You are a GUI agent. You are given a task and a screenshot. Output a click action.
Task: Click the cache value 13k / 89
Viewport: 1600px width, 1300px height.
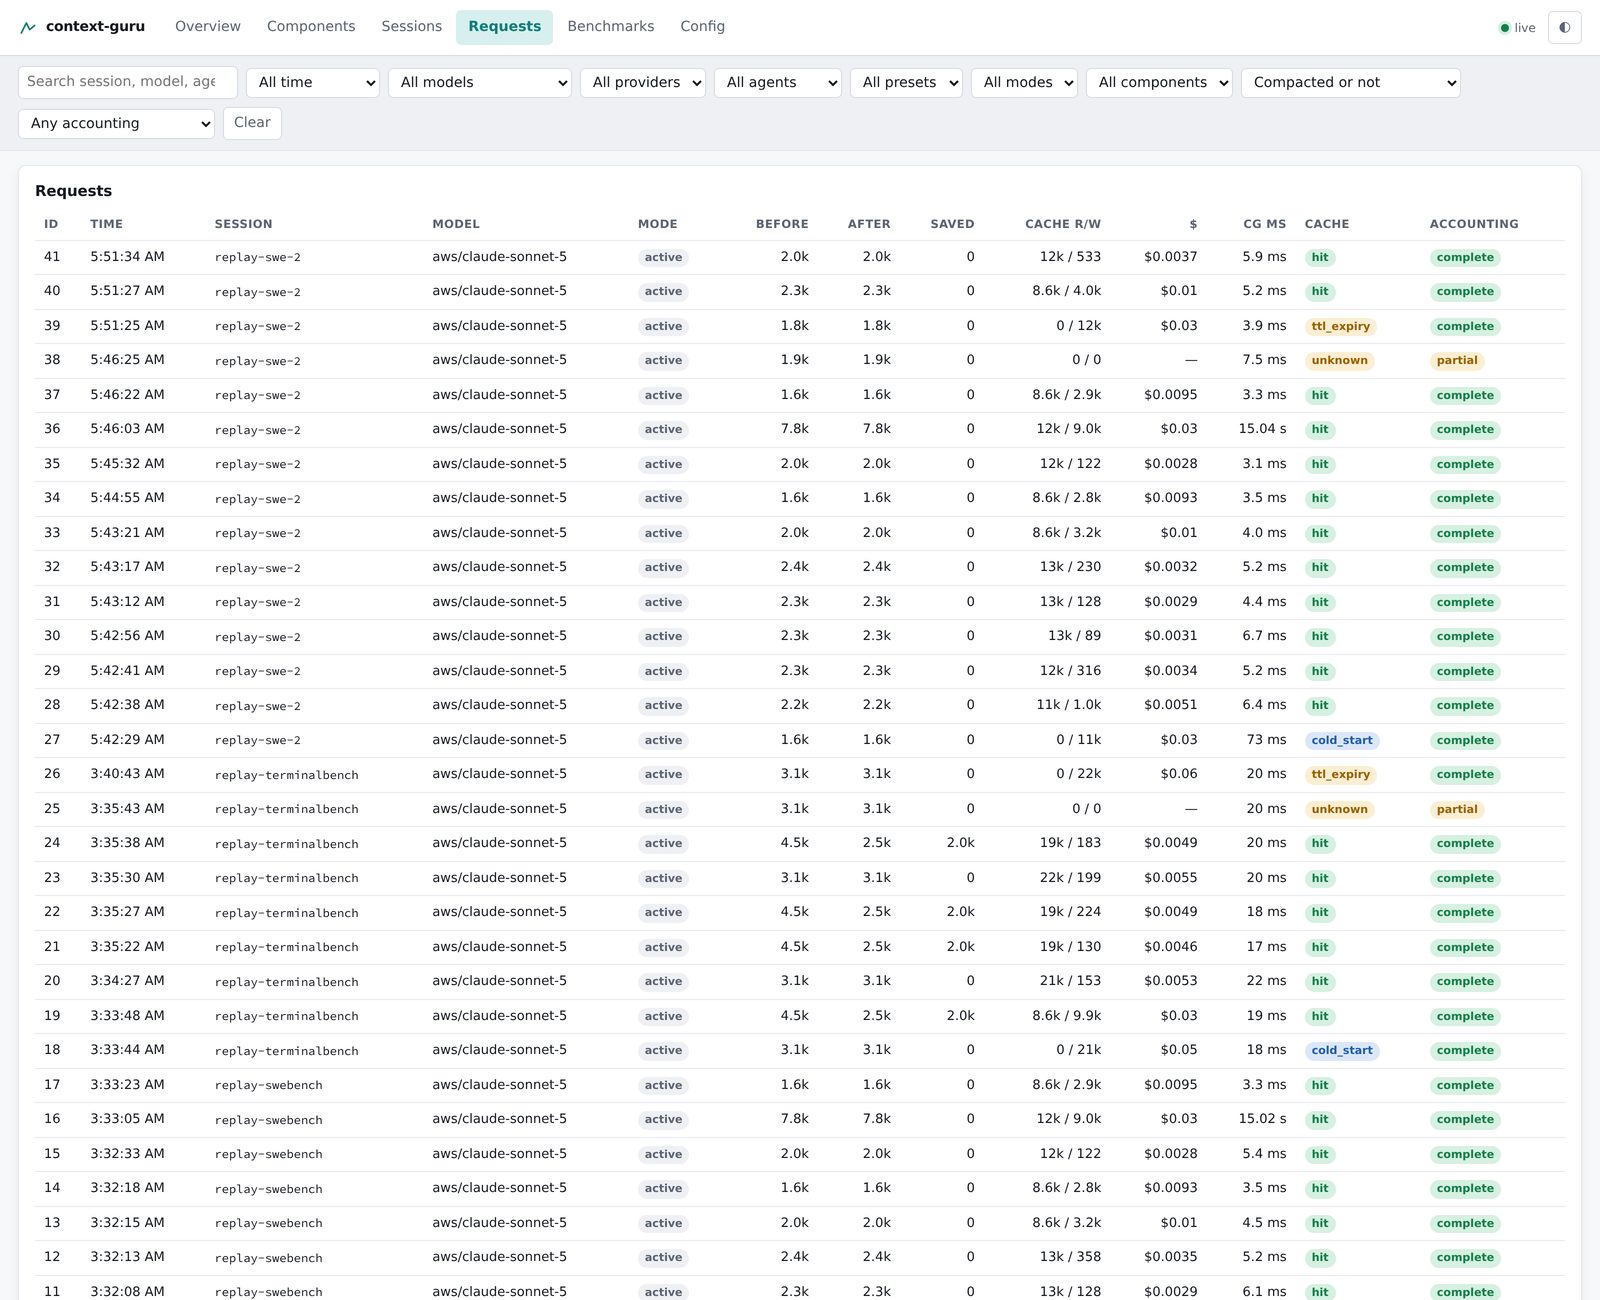[x=1074, y=636]
